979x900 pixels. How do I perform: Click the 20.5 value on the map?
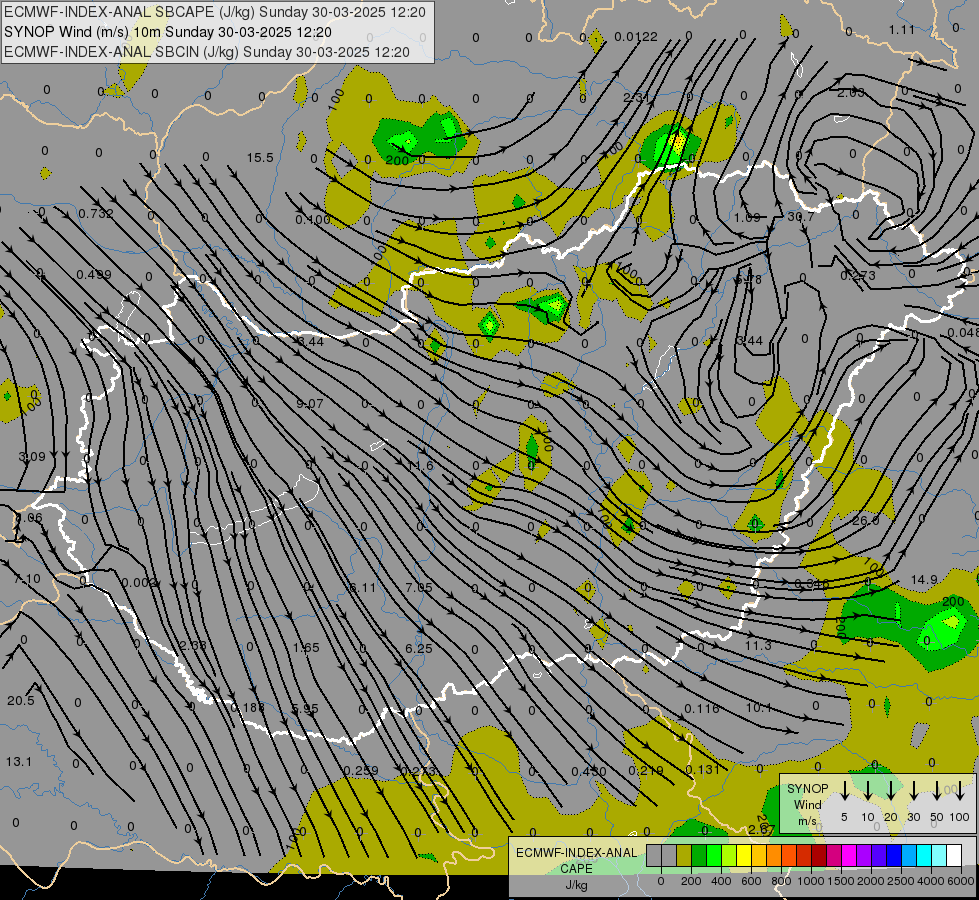click(21, 701)
